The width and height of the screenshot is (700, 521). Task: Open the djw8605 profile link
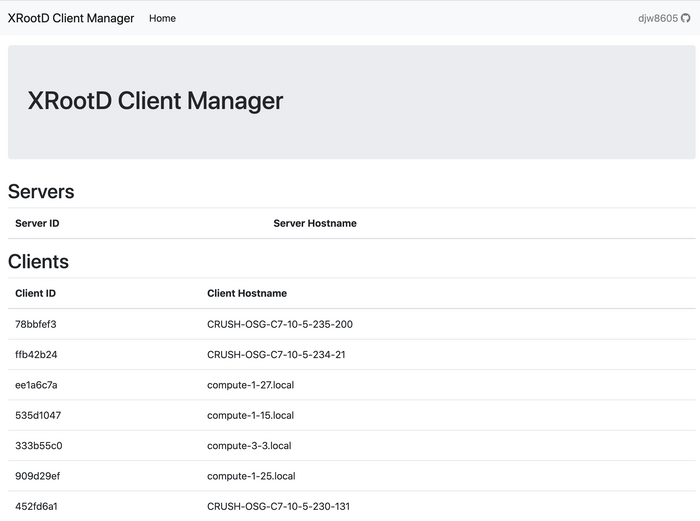(658, 18)
